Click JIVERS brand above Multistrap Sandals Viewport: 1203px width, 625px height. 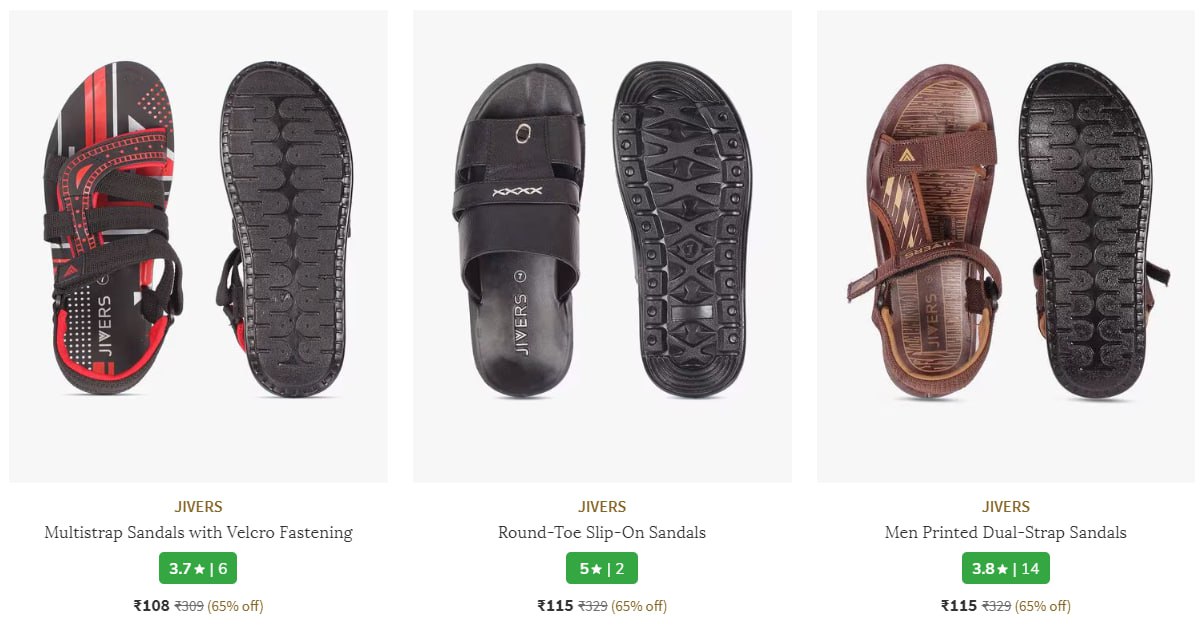pos(198,507)
